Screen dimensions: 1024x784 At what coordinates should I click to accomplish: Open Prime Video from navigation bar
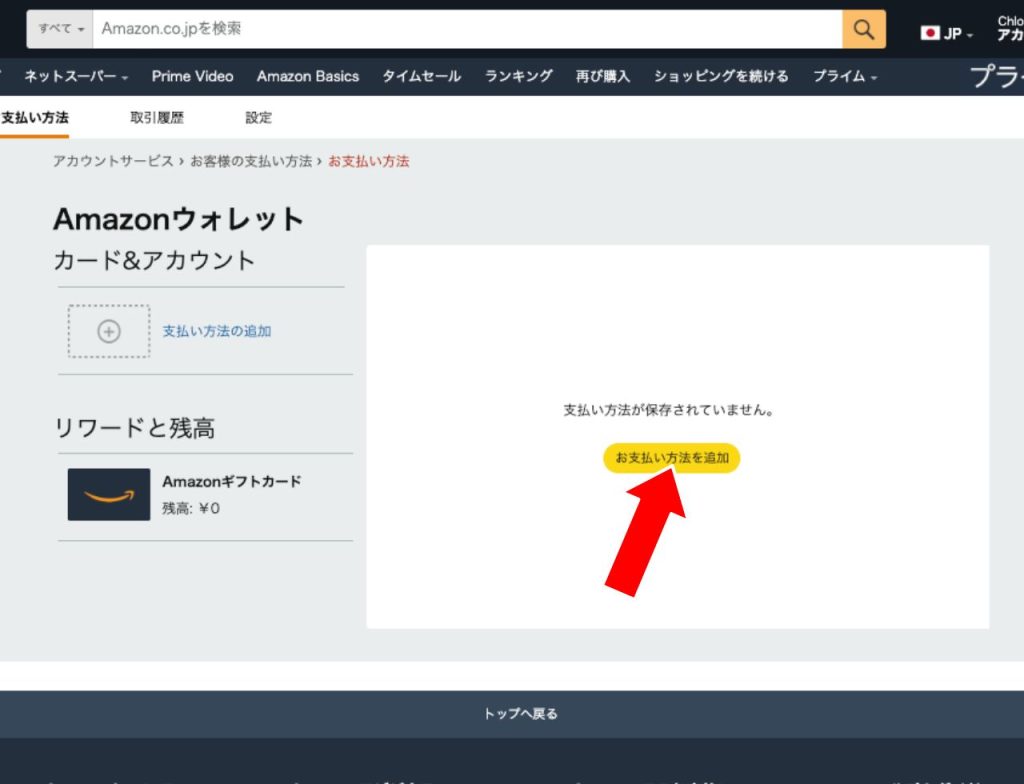click(192, 76)
